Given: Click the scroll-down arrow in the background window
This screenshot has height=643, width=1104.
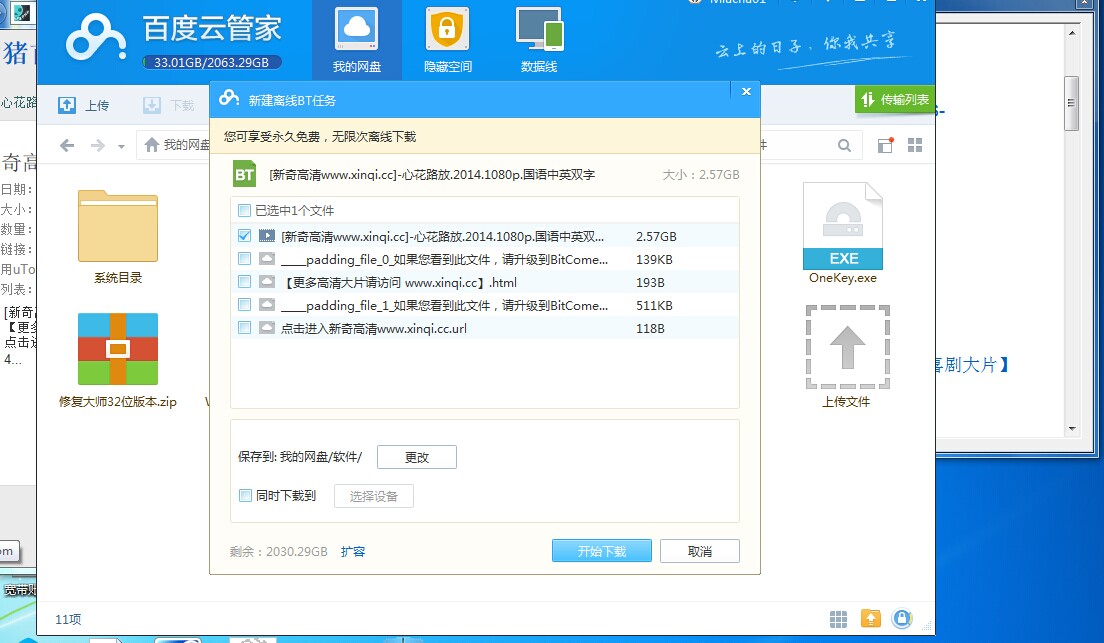Looking at the screenshot, I should click(1072, 428).
